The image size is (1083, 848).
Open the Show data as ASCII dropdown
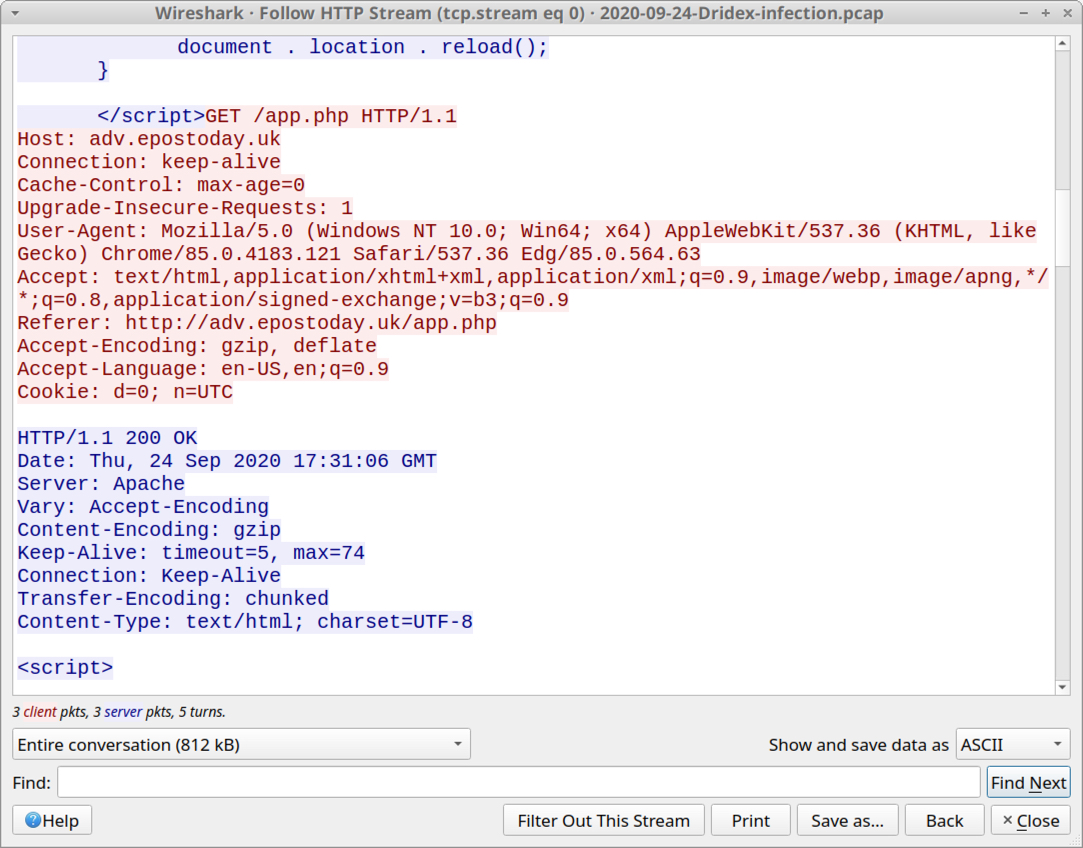tap(1013, 744)
